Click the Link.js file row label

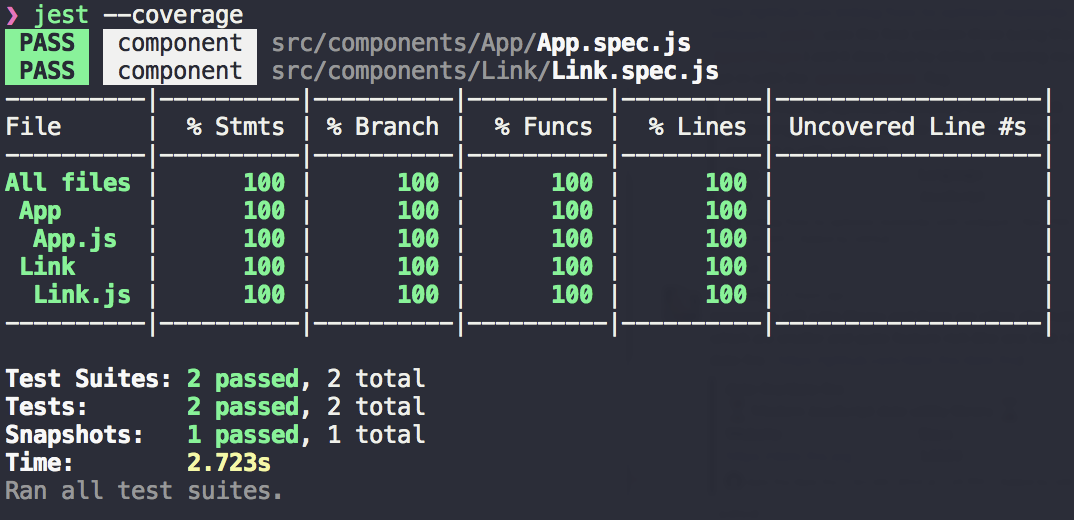coord(82,295)
